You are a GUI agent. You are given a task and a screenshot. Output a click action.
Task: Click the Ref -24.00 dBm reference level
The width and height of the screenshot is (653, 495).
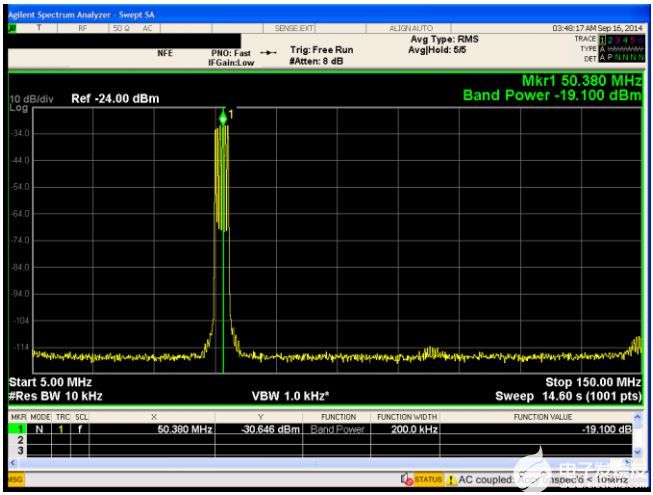115,99
